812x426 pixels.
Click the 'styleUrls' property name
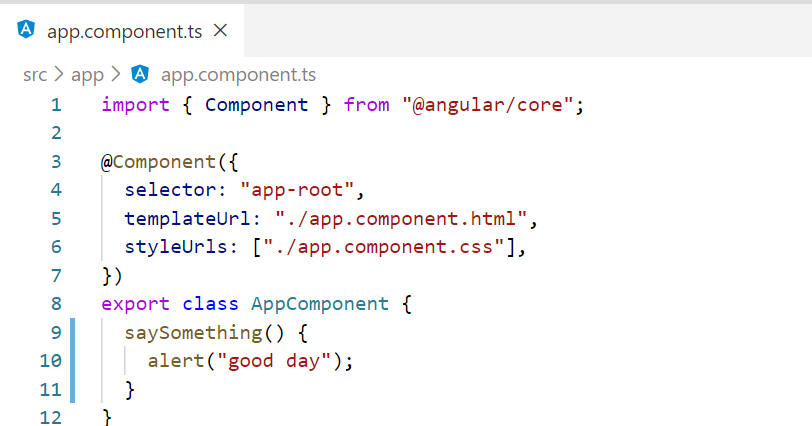[176, 247]
